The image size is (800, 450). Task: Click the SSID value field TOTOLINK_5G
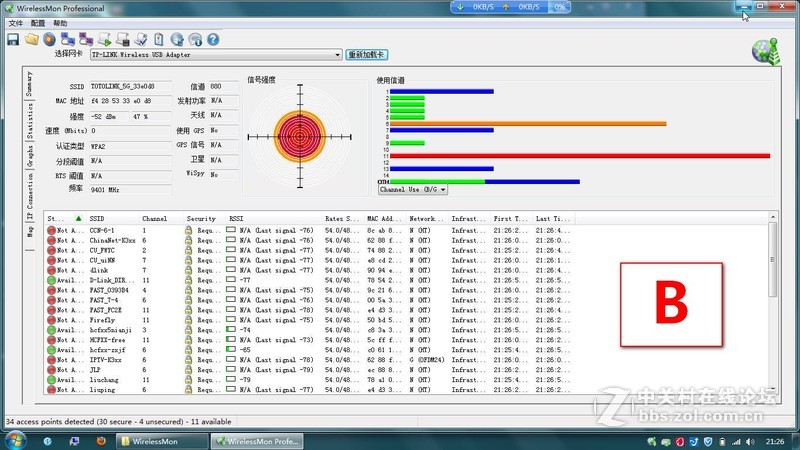(130, 87)
